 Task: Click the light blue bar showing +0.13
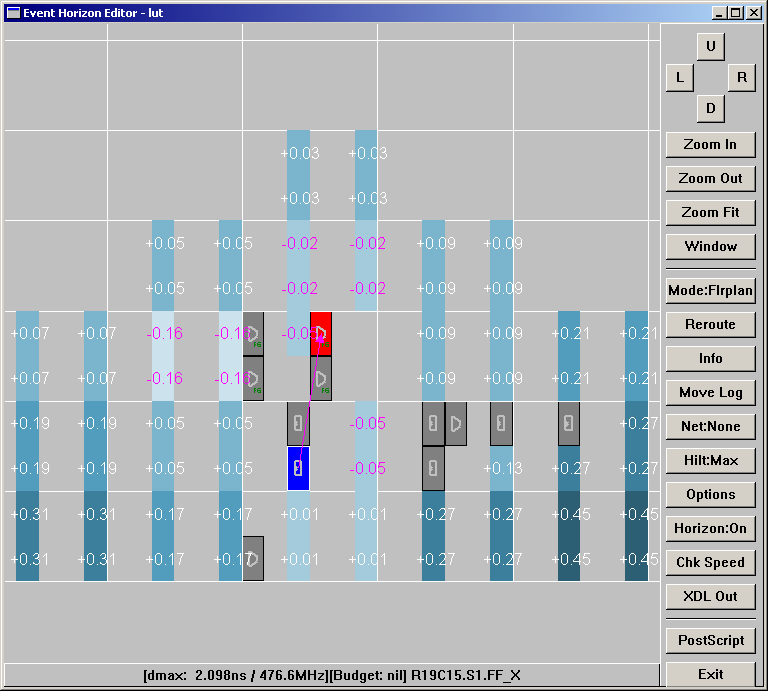coord(501,468)
